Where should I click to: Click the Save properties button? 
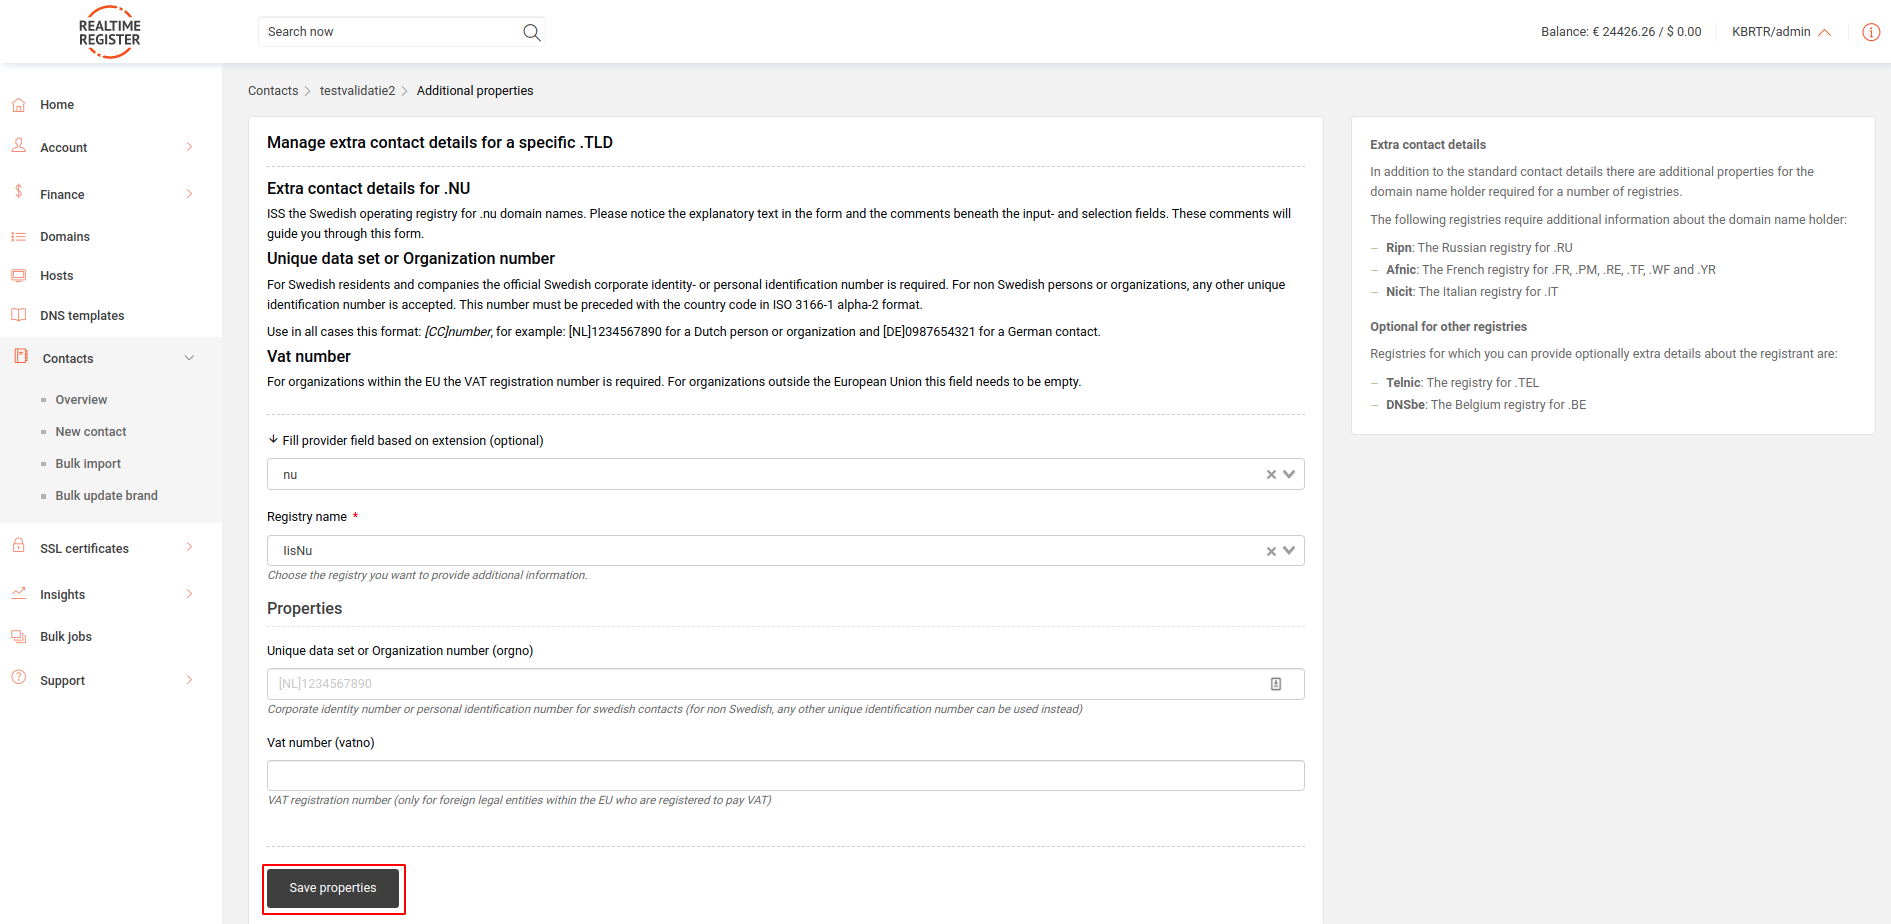(333, 888)
